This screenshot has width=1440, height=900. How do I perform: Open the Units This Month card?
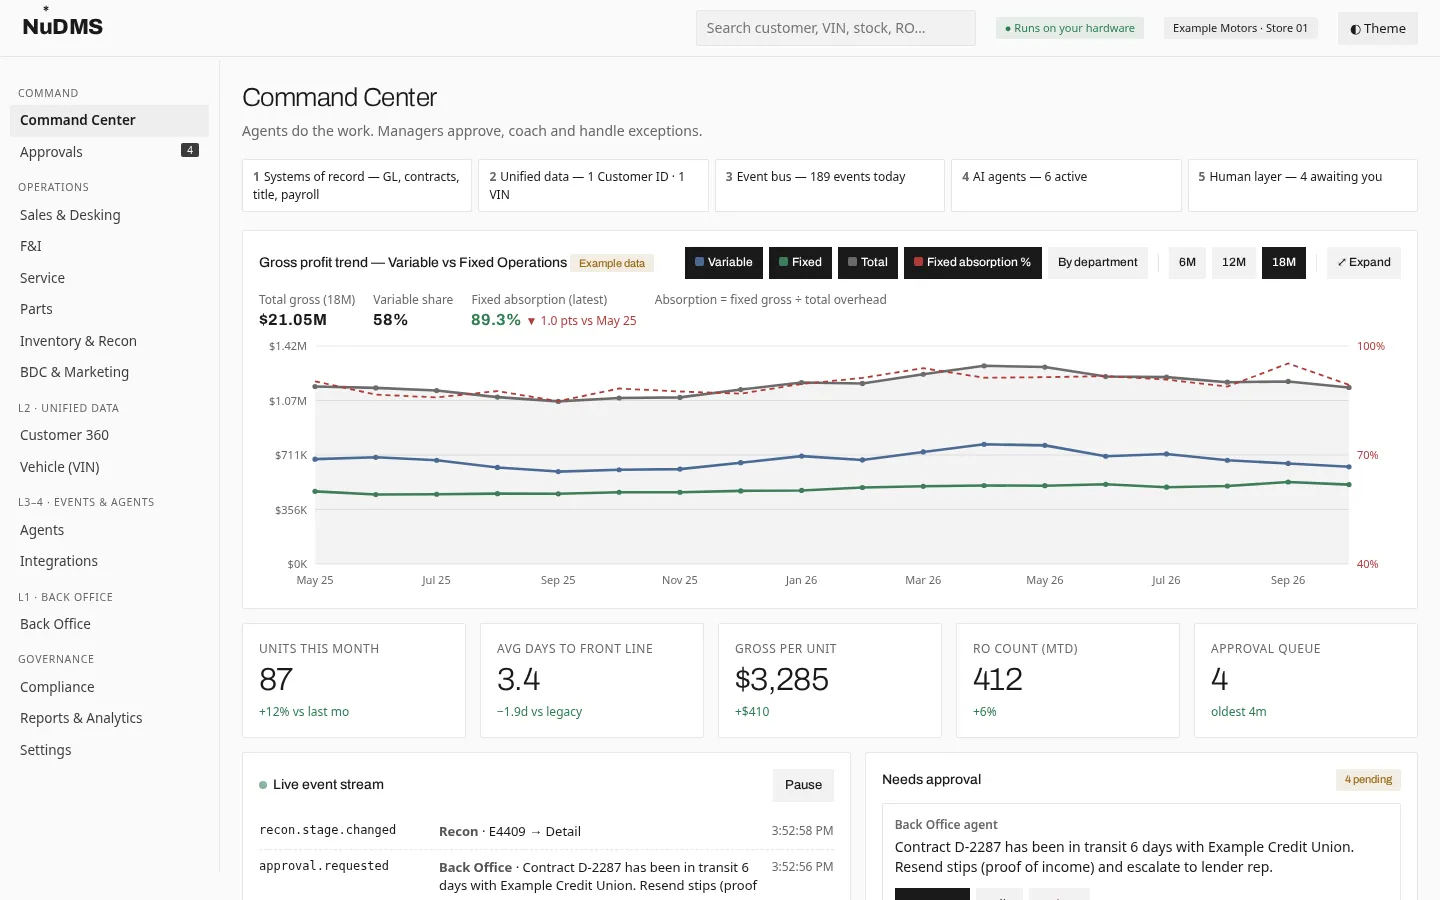tap(354, 681)
